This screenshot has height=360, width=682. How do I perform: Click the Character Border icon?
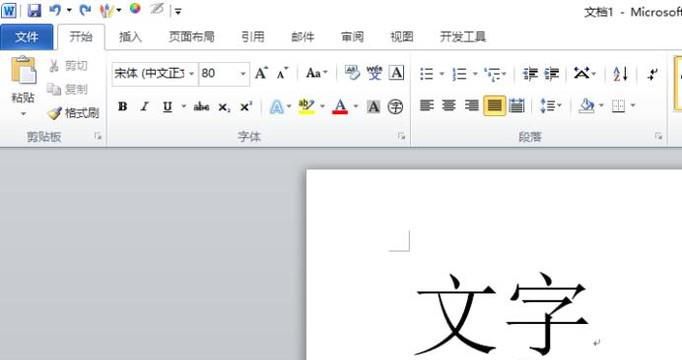pyautogui.click(x=396, y=73)
